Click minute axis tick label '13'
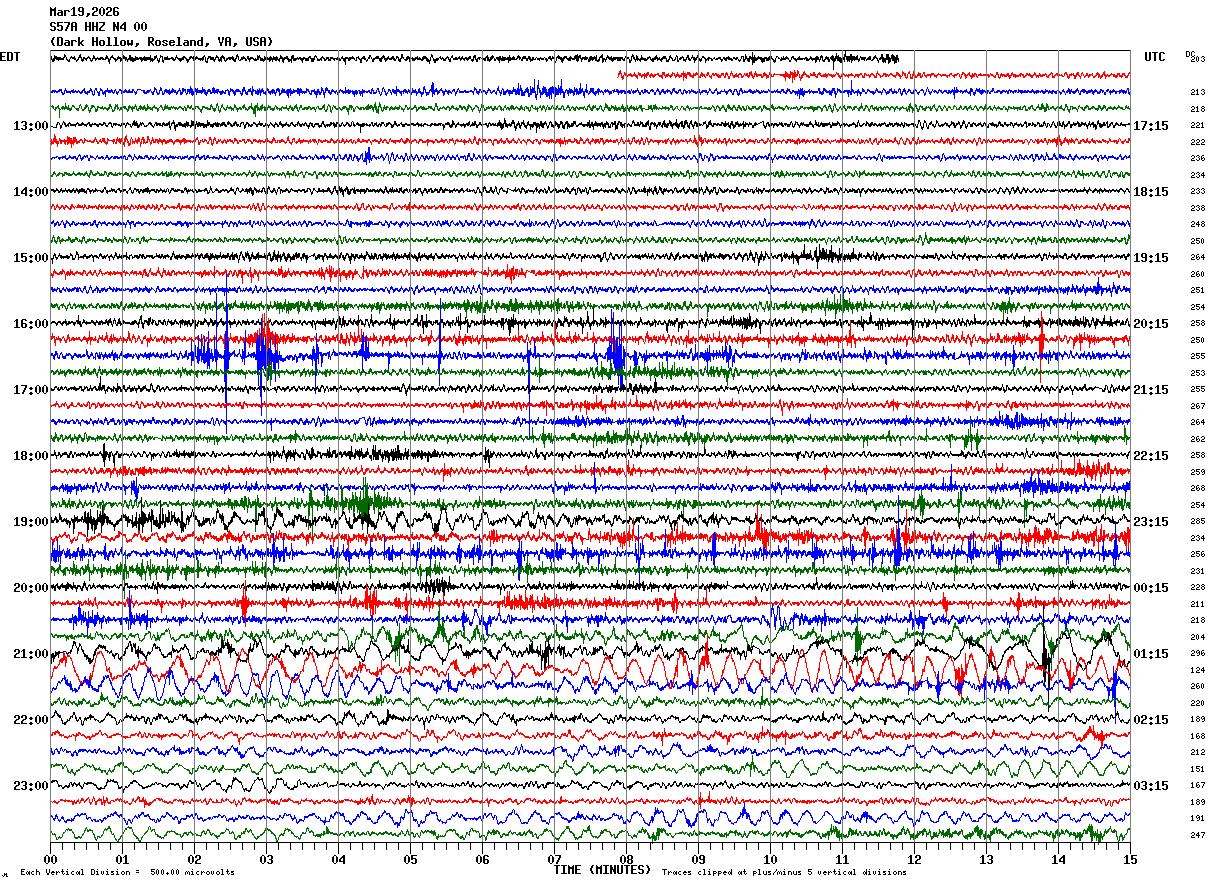The image size is (1210, 886). click(x=986, y=859)
